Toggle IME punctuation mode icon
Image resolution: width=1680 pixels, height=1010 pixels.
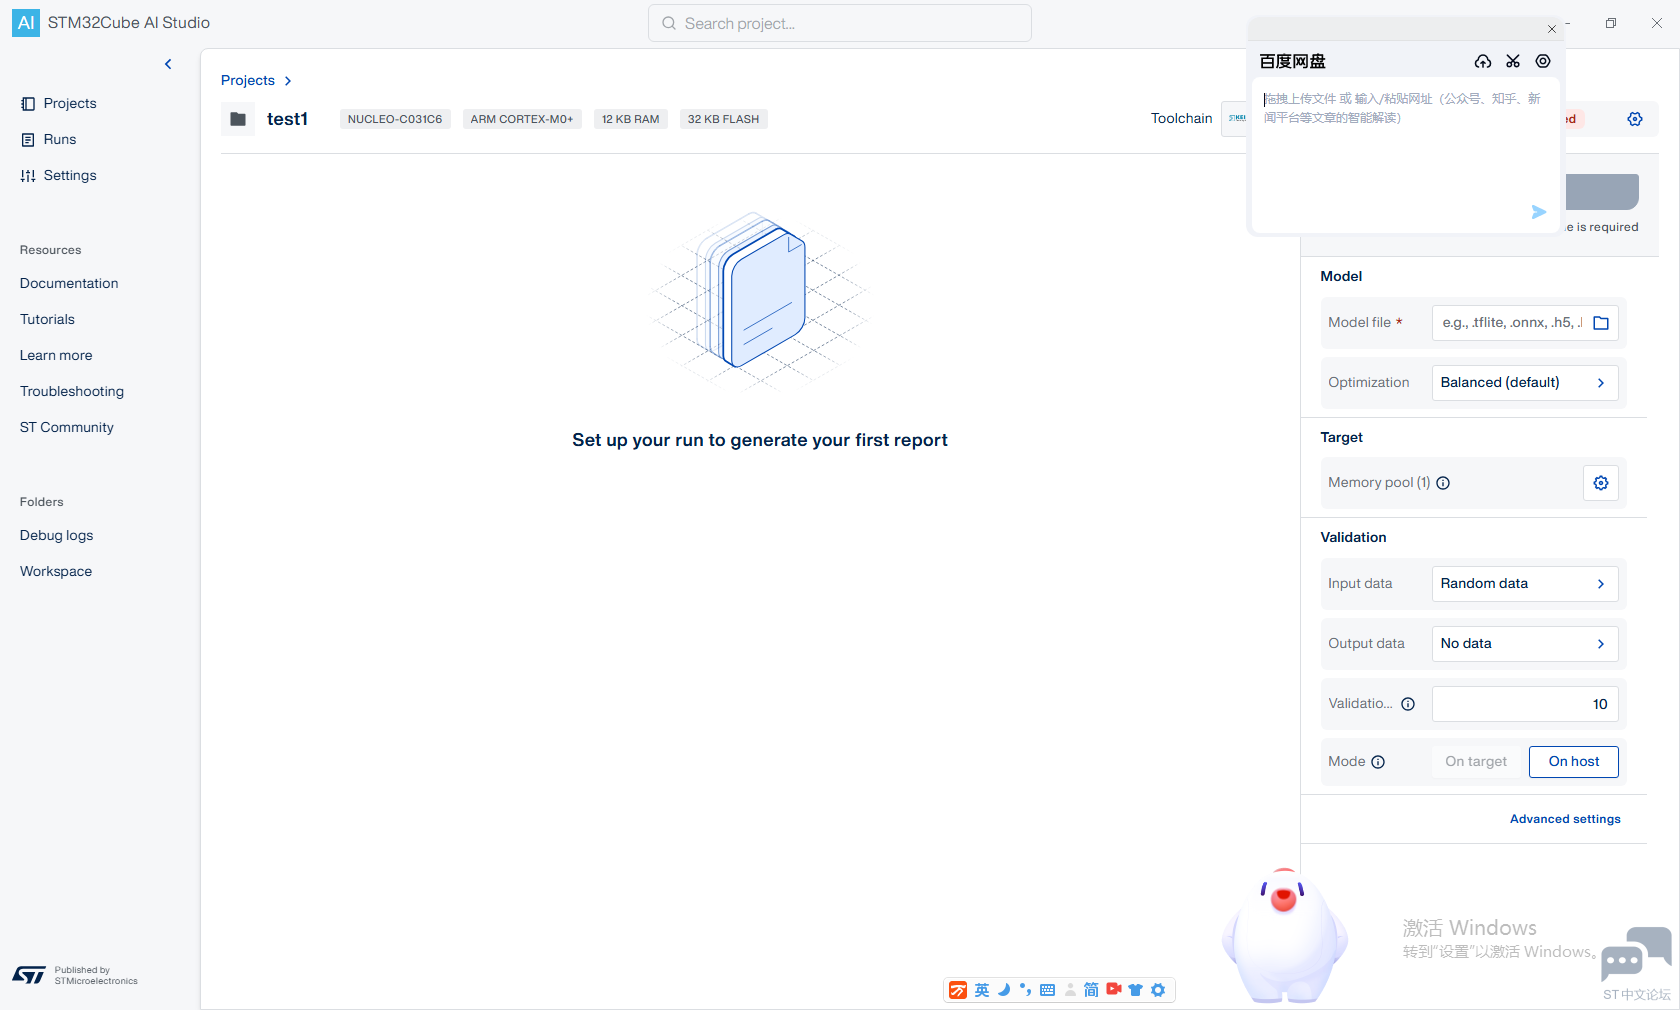(x=1025, y=990)
